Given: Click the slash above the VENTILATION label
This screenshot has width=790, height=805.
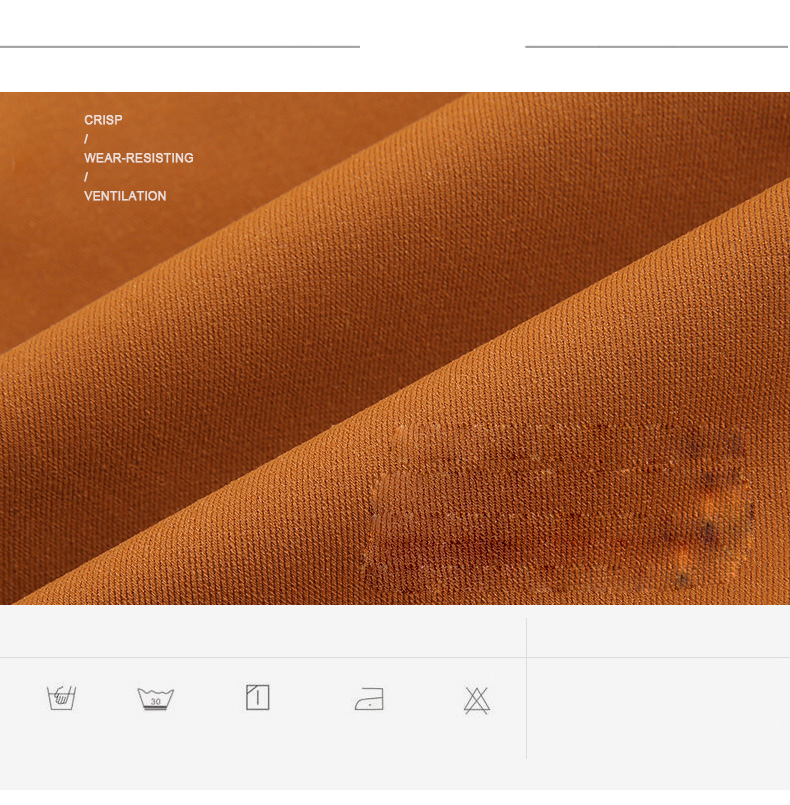Looking at the screenshot, I should pos(86,177).
